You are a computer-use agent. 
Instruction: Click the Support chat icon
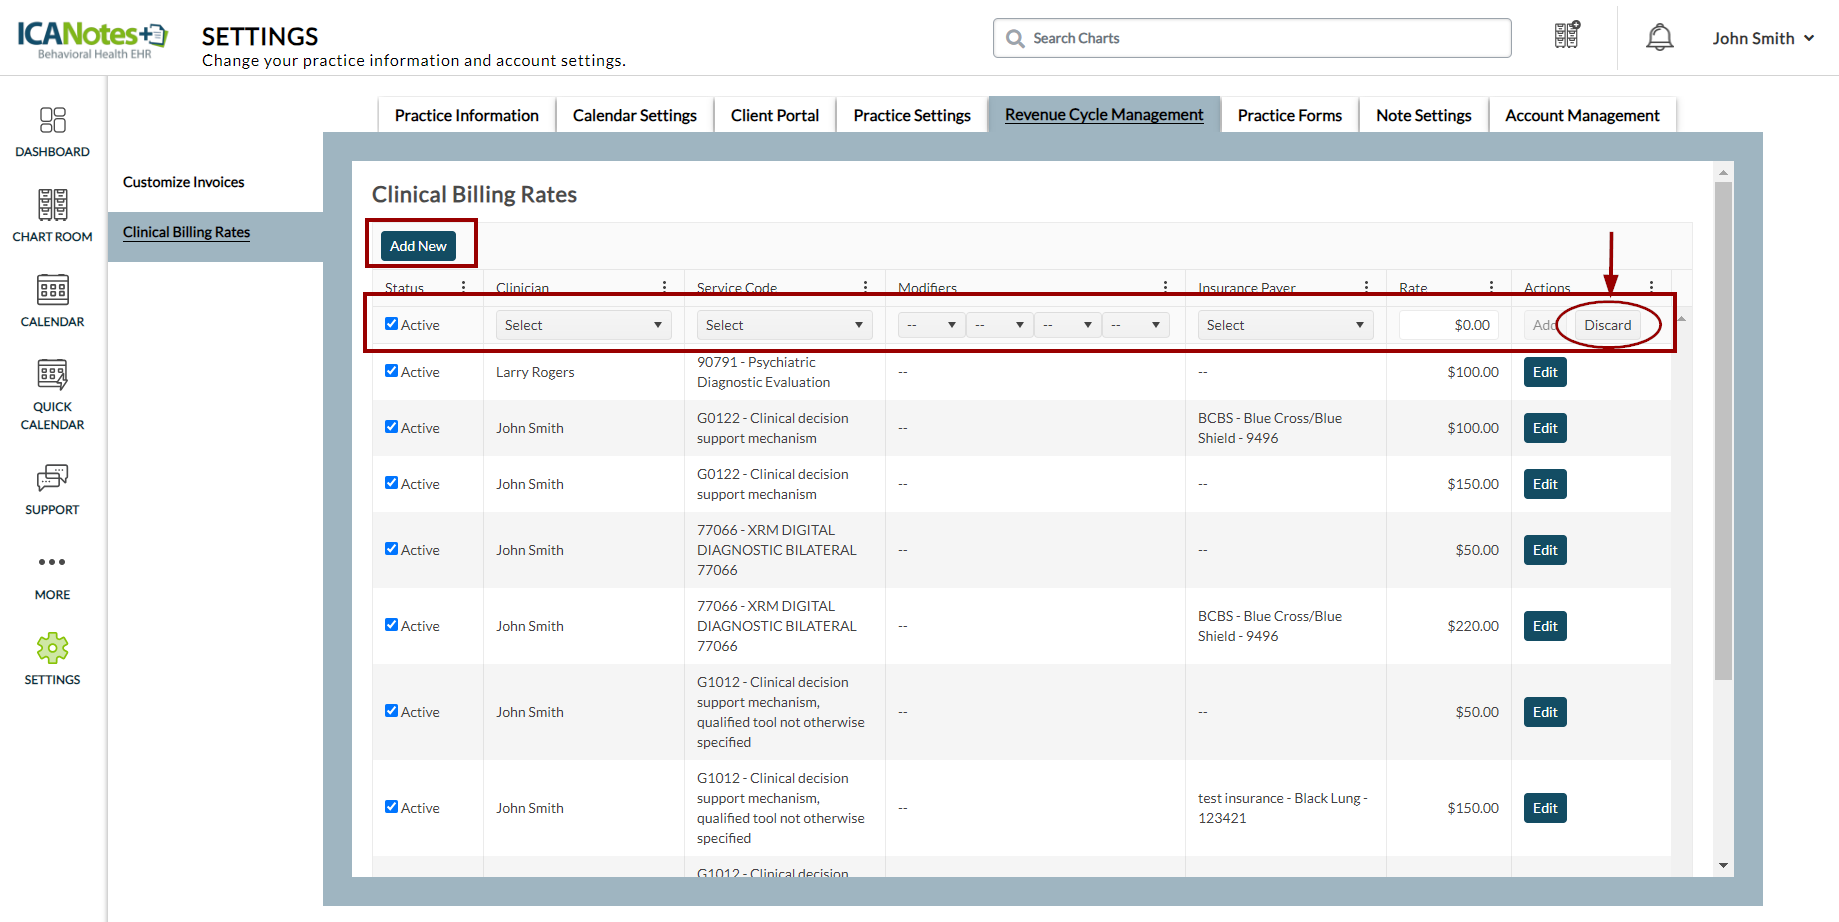coord(52,478)
